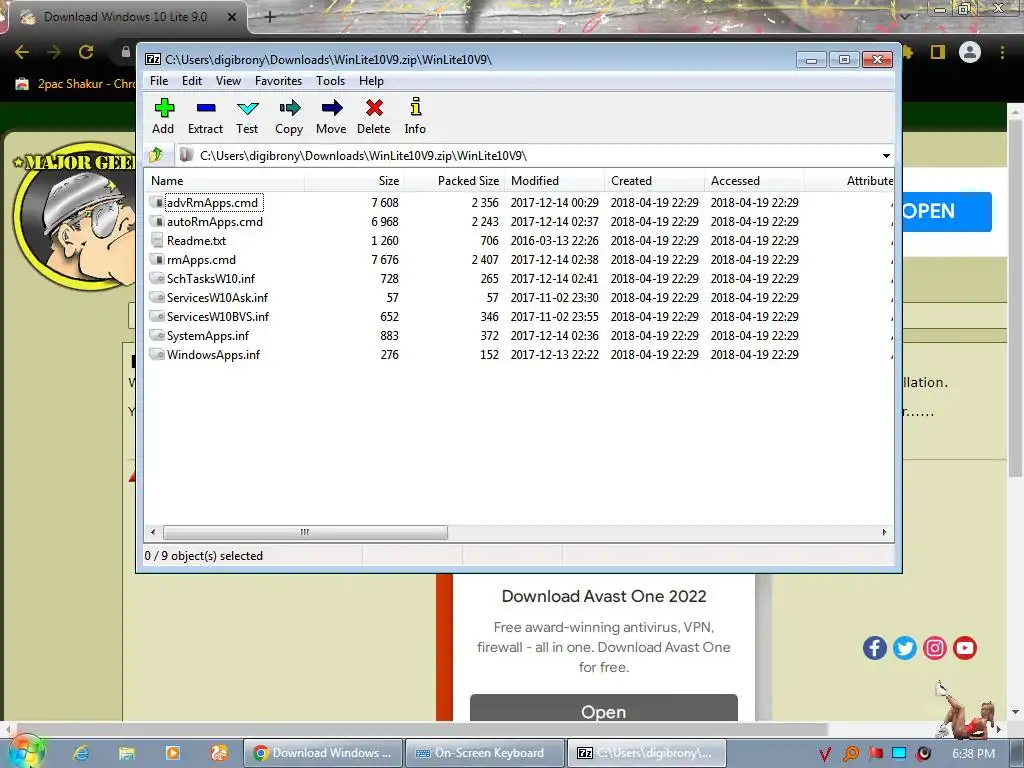This screenshot has height=768, width=1024.
Task: Sort by the Accessed column header
Action: (x=754, y=181)
